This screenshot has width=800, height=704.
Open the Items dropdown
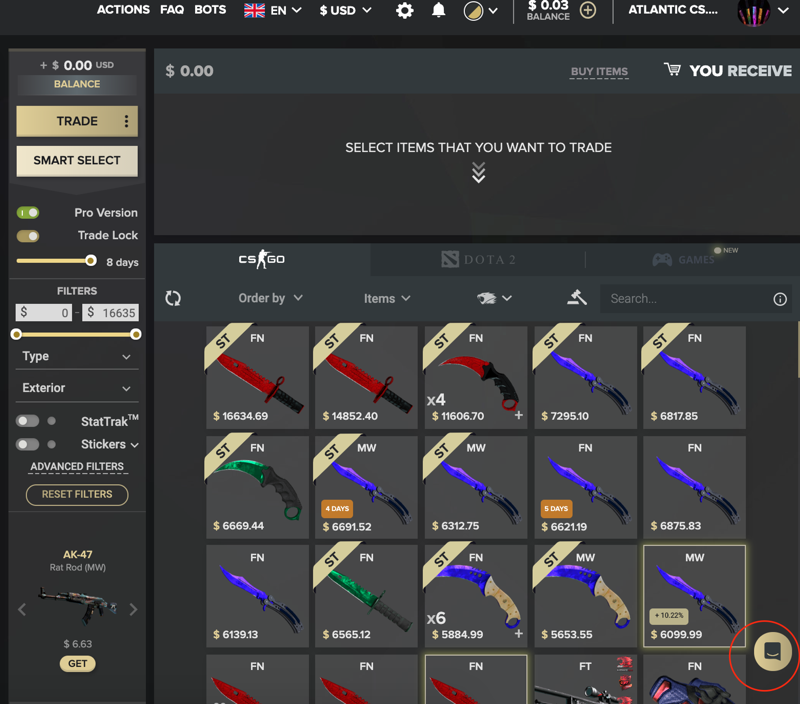coord(387,298)
